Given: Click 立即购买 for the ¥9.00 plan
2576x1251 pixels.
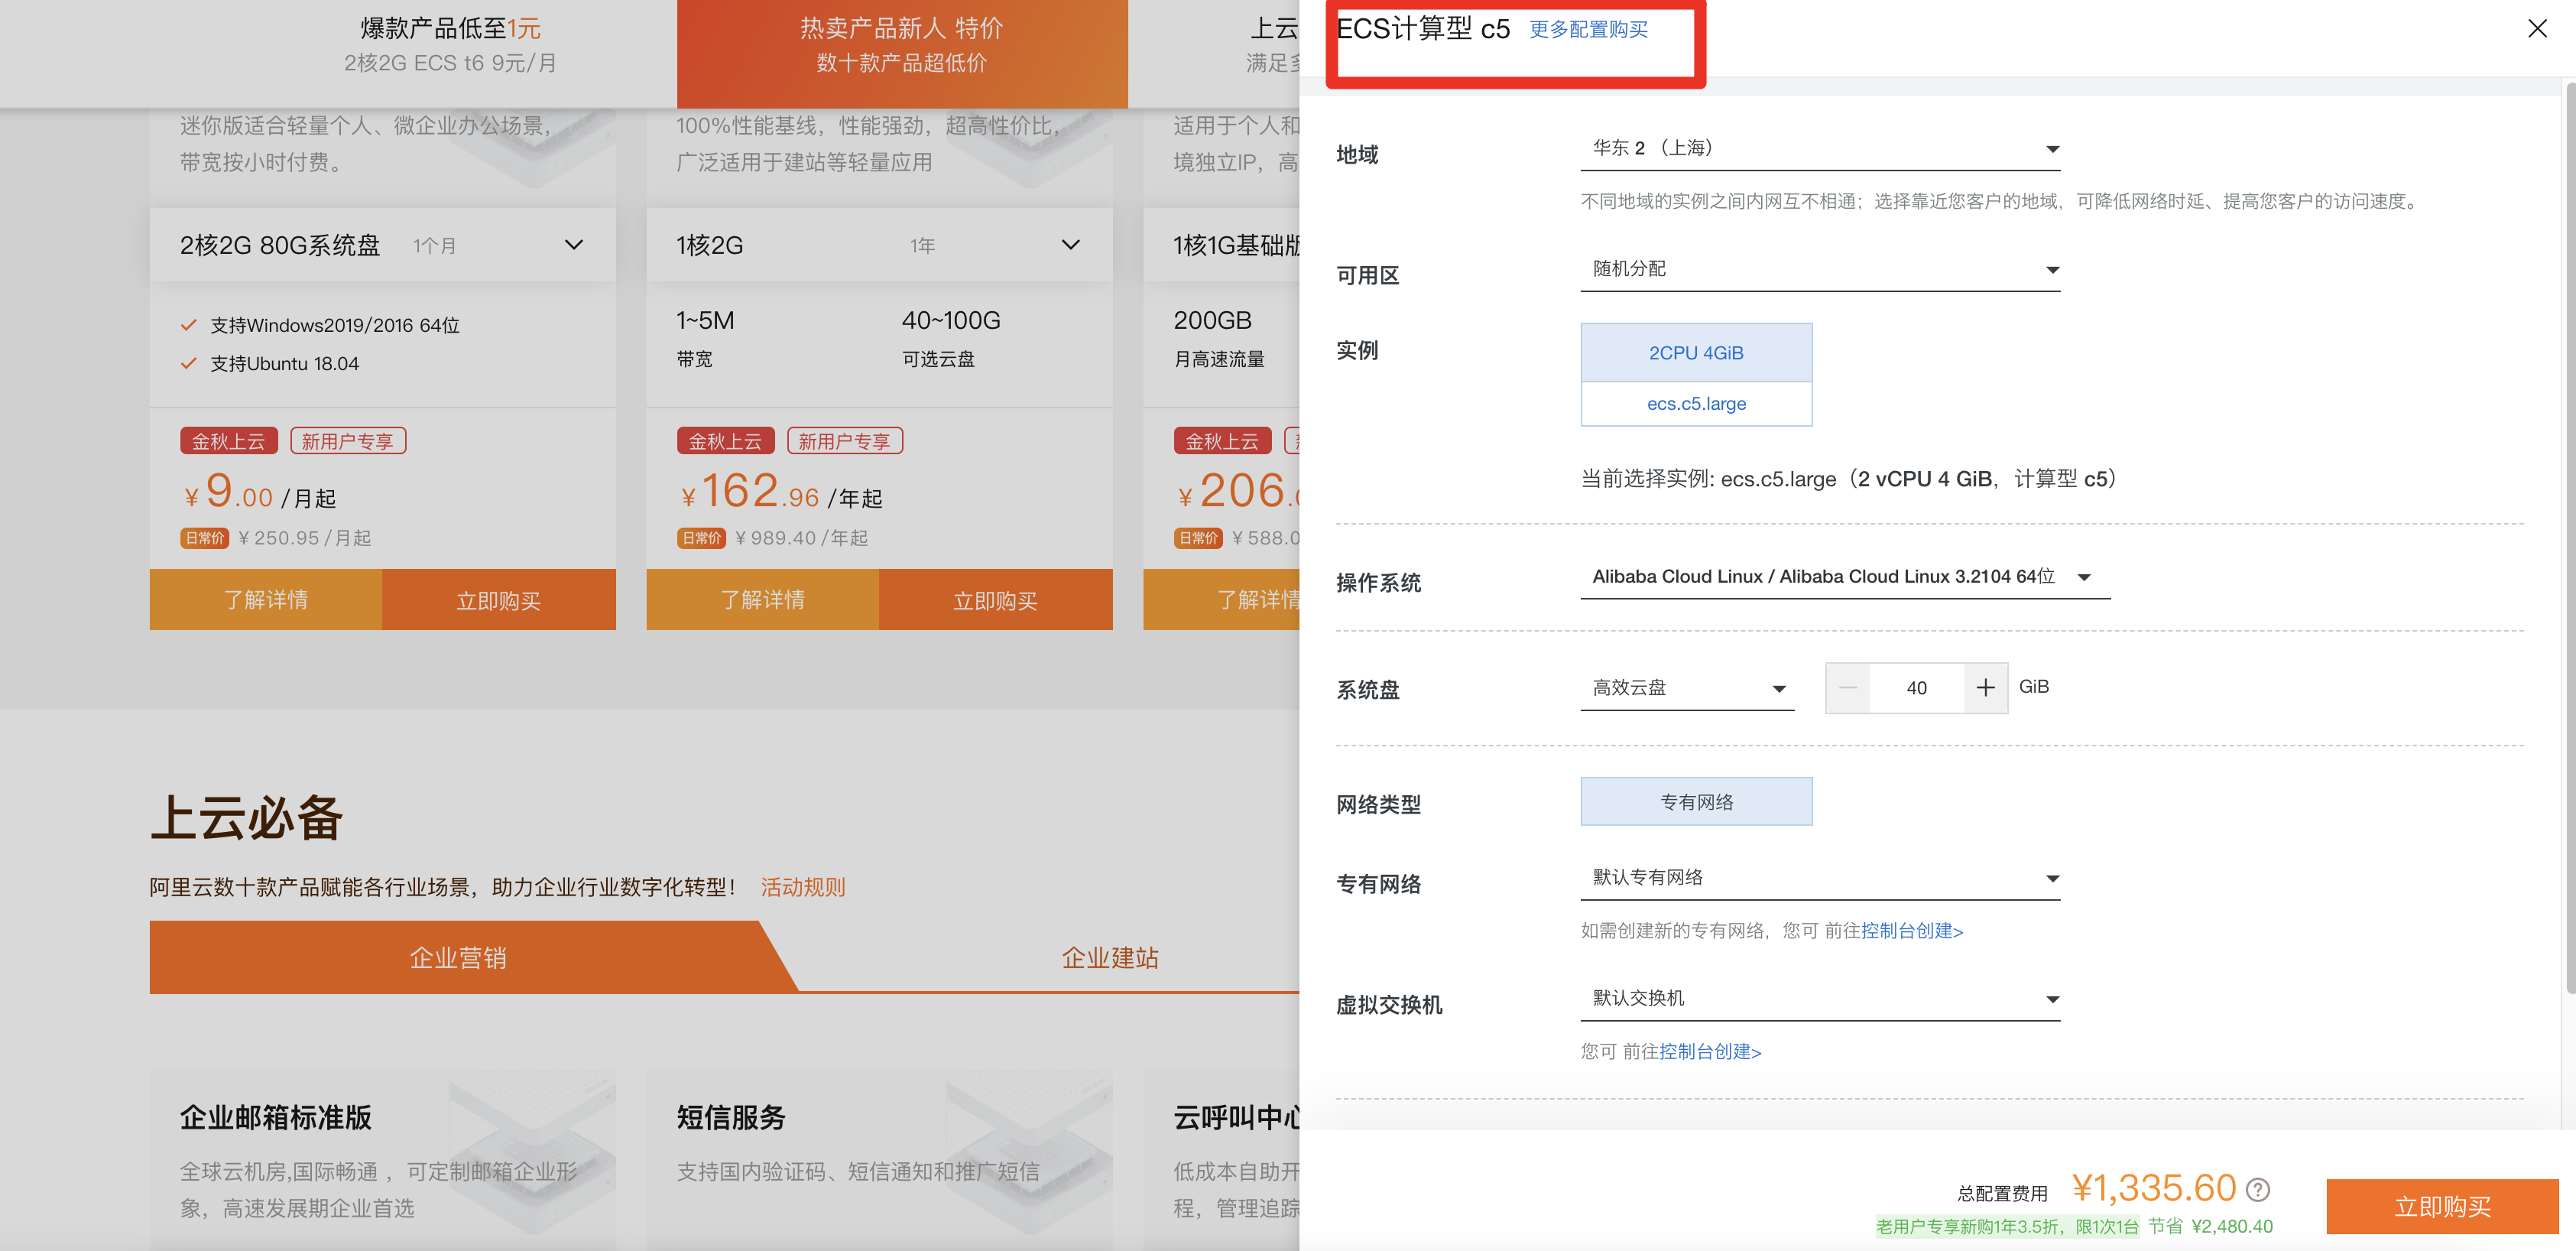Looking at the screenshot, I should [498, 600].
